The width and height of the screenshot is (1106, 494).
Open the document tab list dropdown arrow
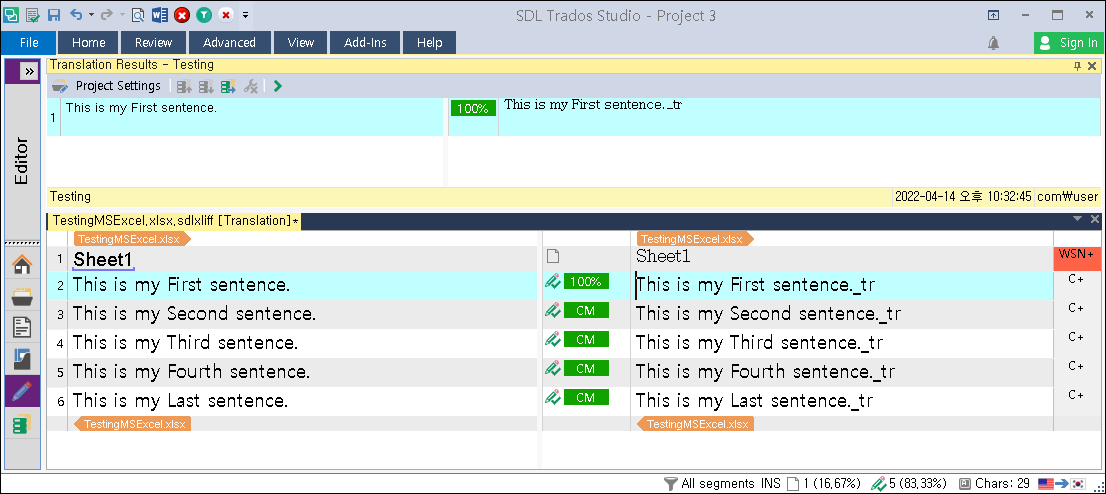(1077, 219)
